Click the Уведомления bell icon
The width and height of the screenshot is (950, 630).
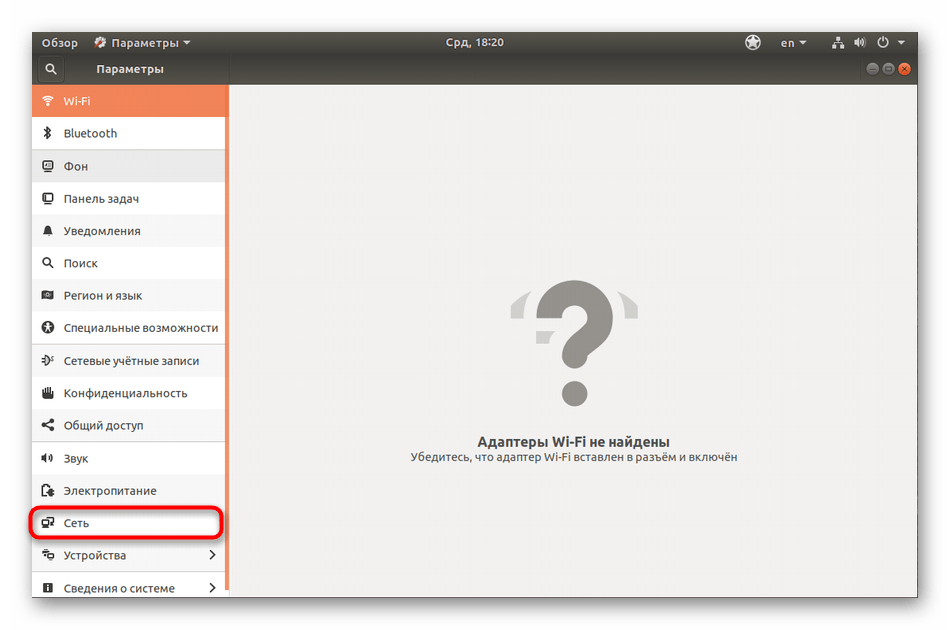pyautogui.click(x=48, y=231)
